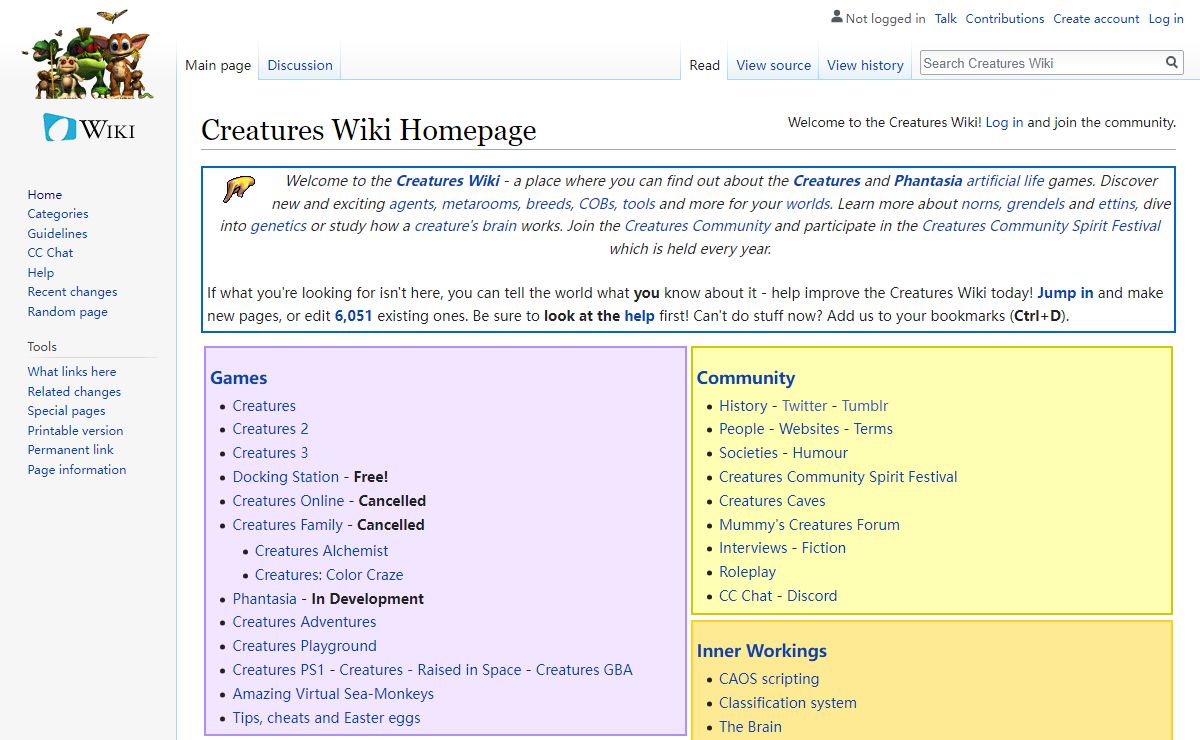
Task: Open Docking Station
Action: tap(286, 476)
